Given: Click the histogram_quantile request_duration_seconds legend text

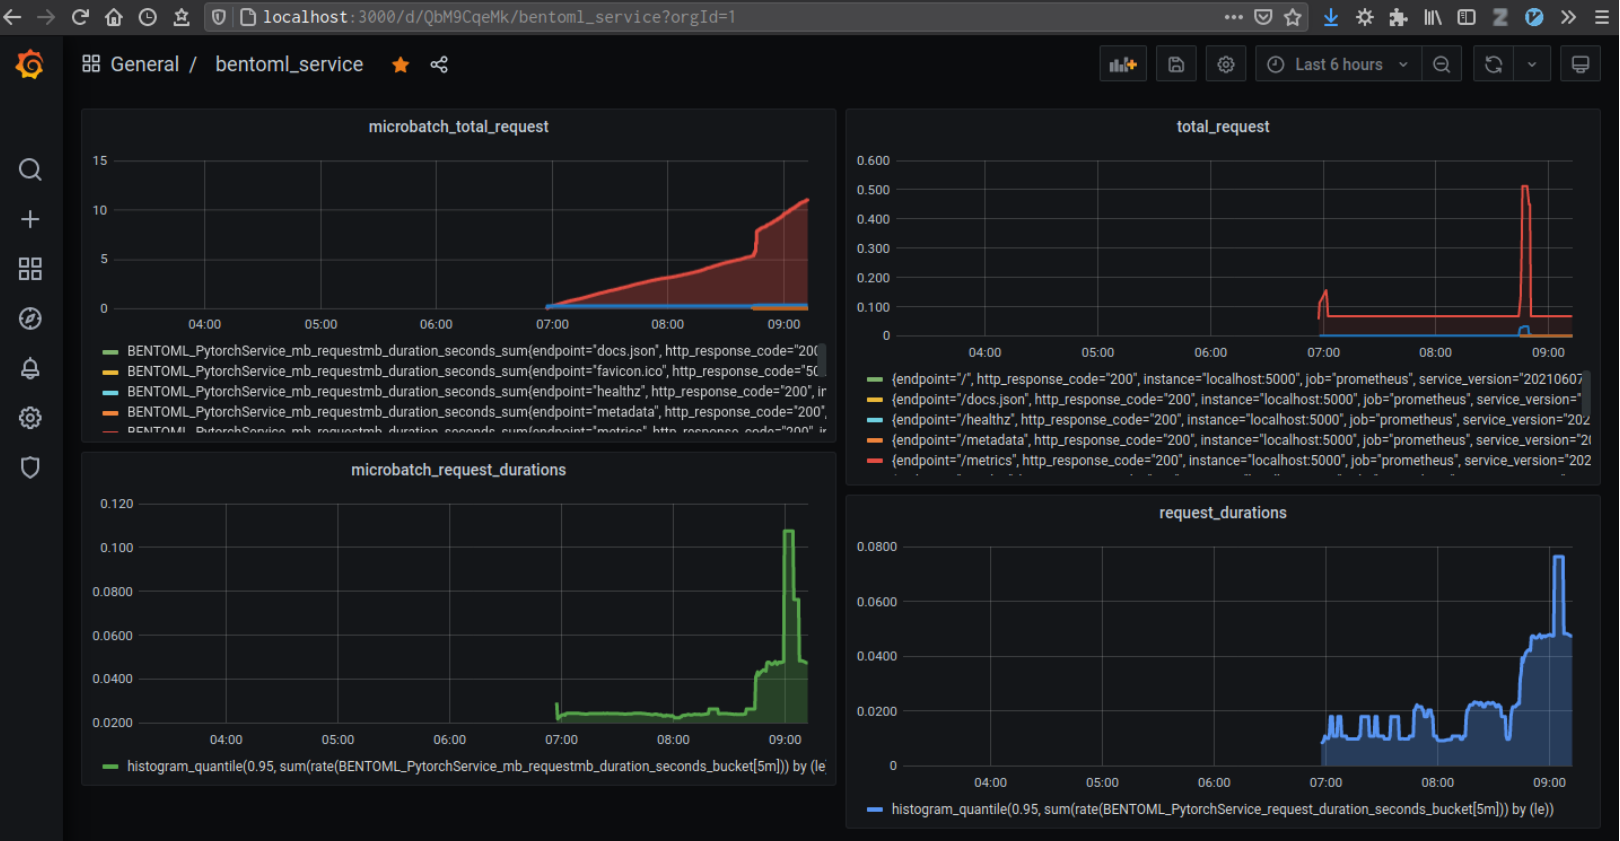Looking at the screenshot, I should click(1222, 810).
